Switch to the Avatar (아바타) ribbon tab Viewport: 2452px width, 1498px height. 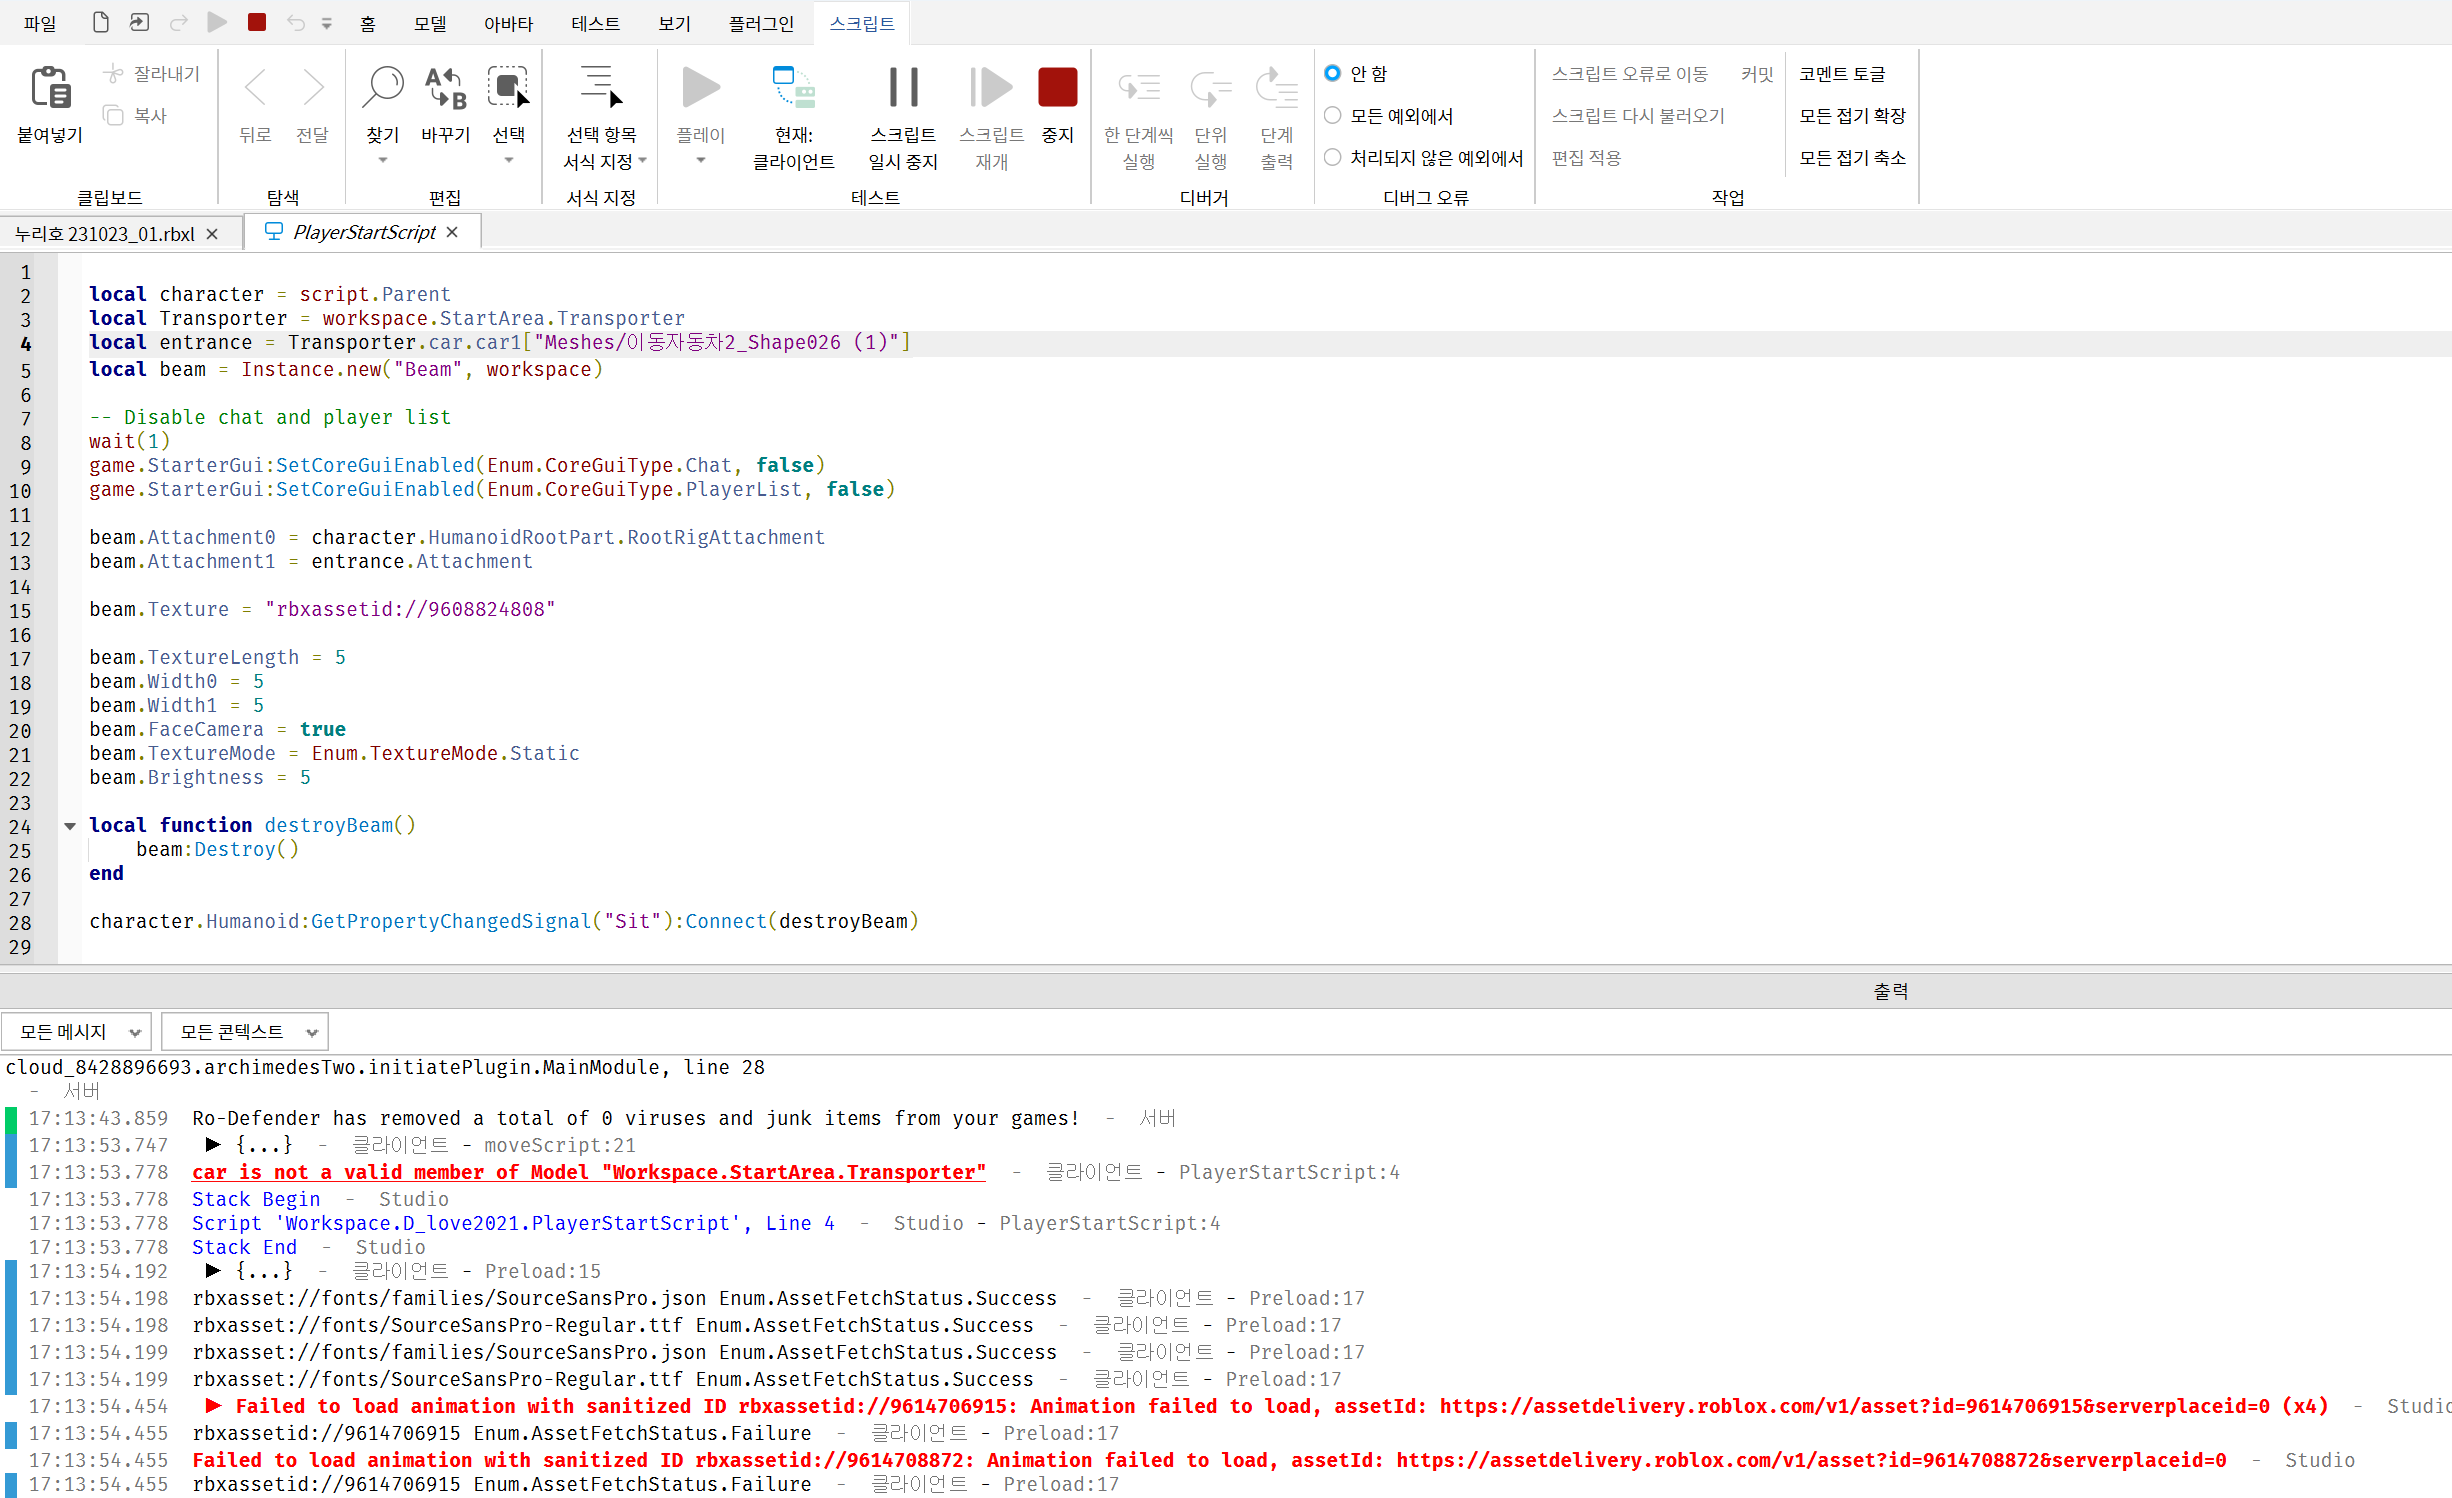(508, 23)
